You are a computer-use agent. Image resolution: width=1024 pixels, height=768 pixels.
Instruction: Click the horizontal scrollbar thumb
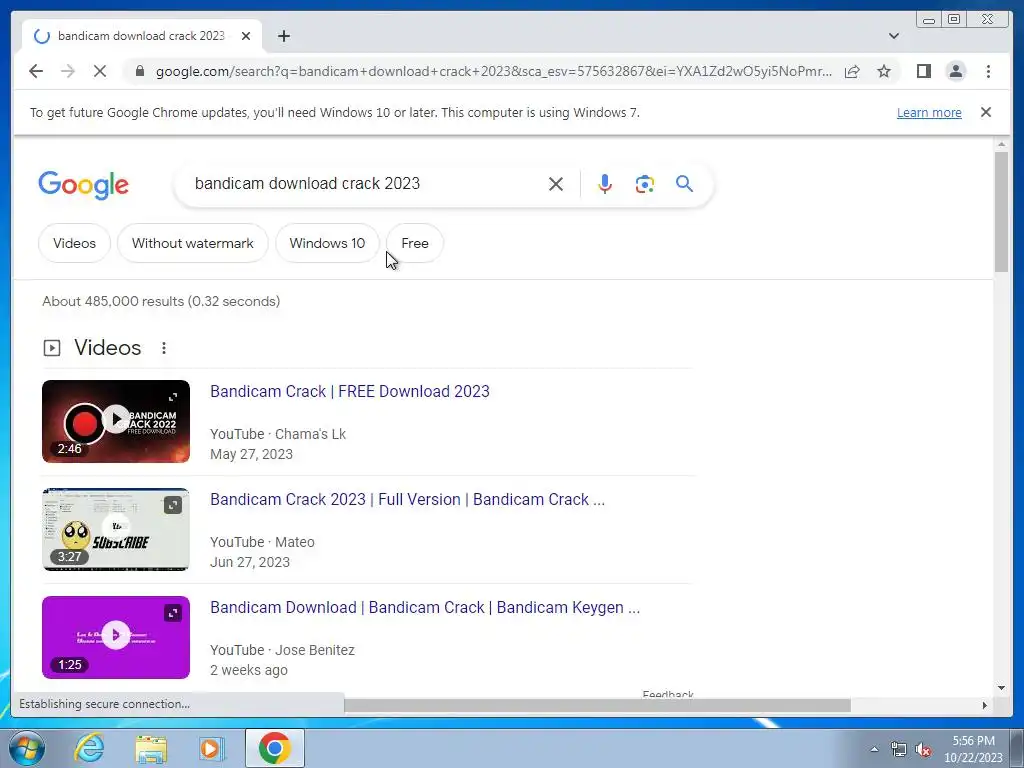[598, 705]
